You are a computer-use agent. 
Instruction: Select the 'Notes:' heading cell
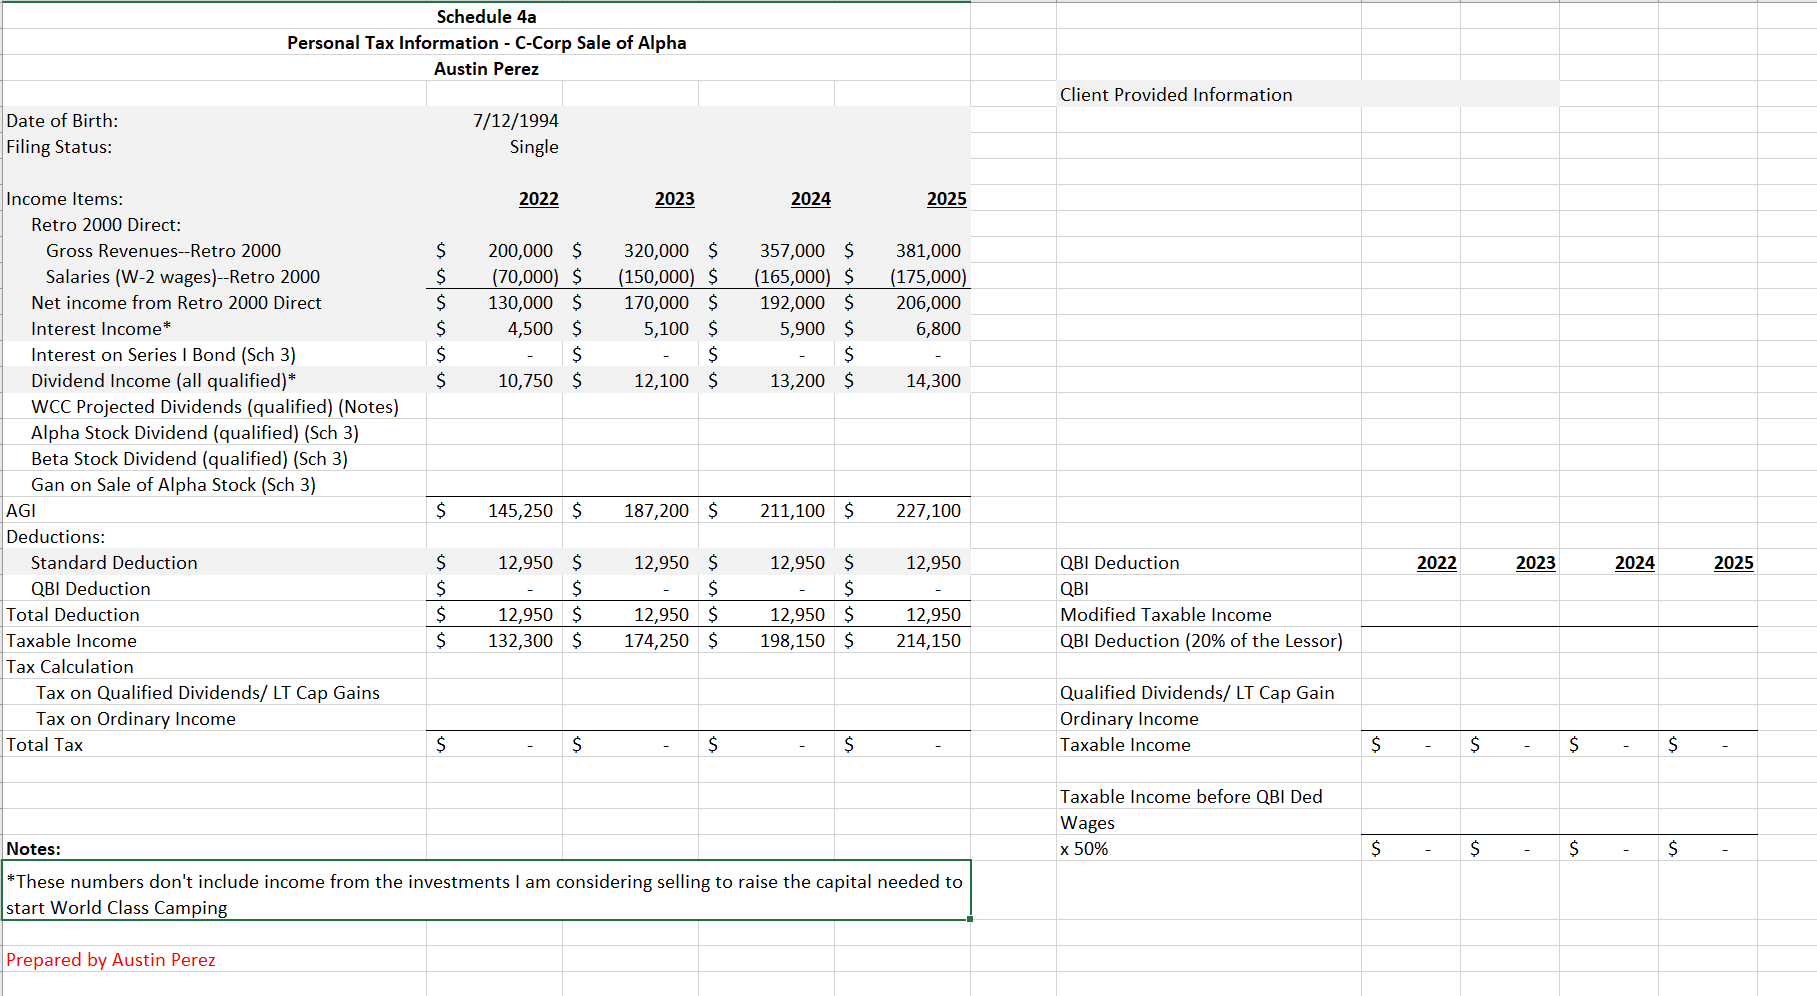tap(34, 848)
